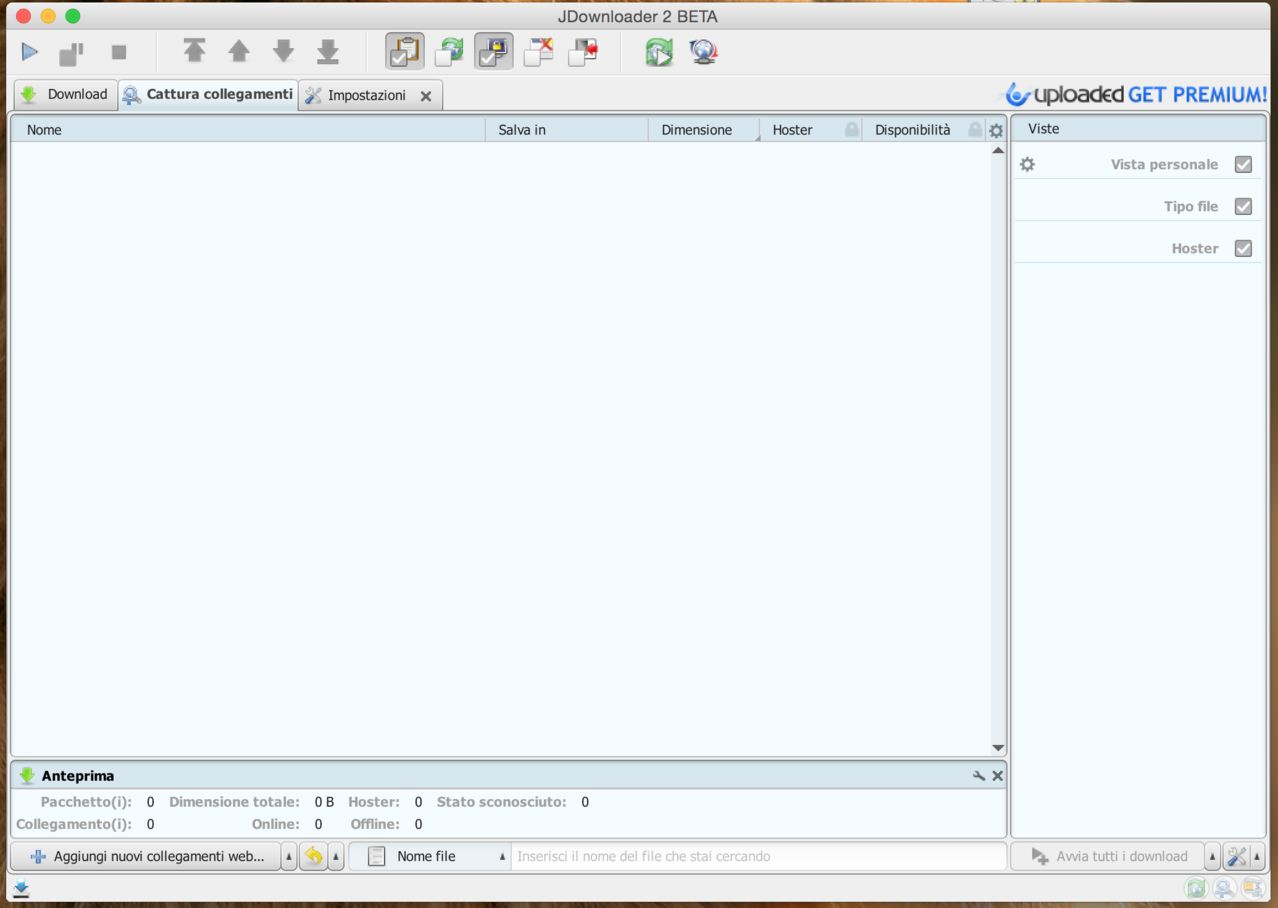The width and height of the screenshot is (1278, 908).
Task: Click Avvia tutti i download button
Action: [x=1107, y=856]
